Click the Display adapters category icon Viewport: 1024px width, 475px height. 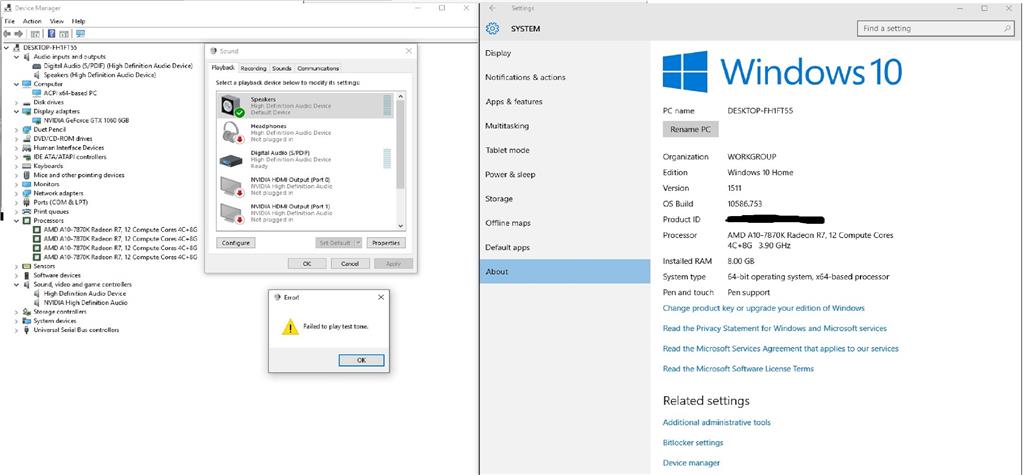[26, 111]
